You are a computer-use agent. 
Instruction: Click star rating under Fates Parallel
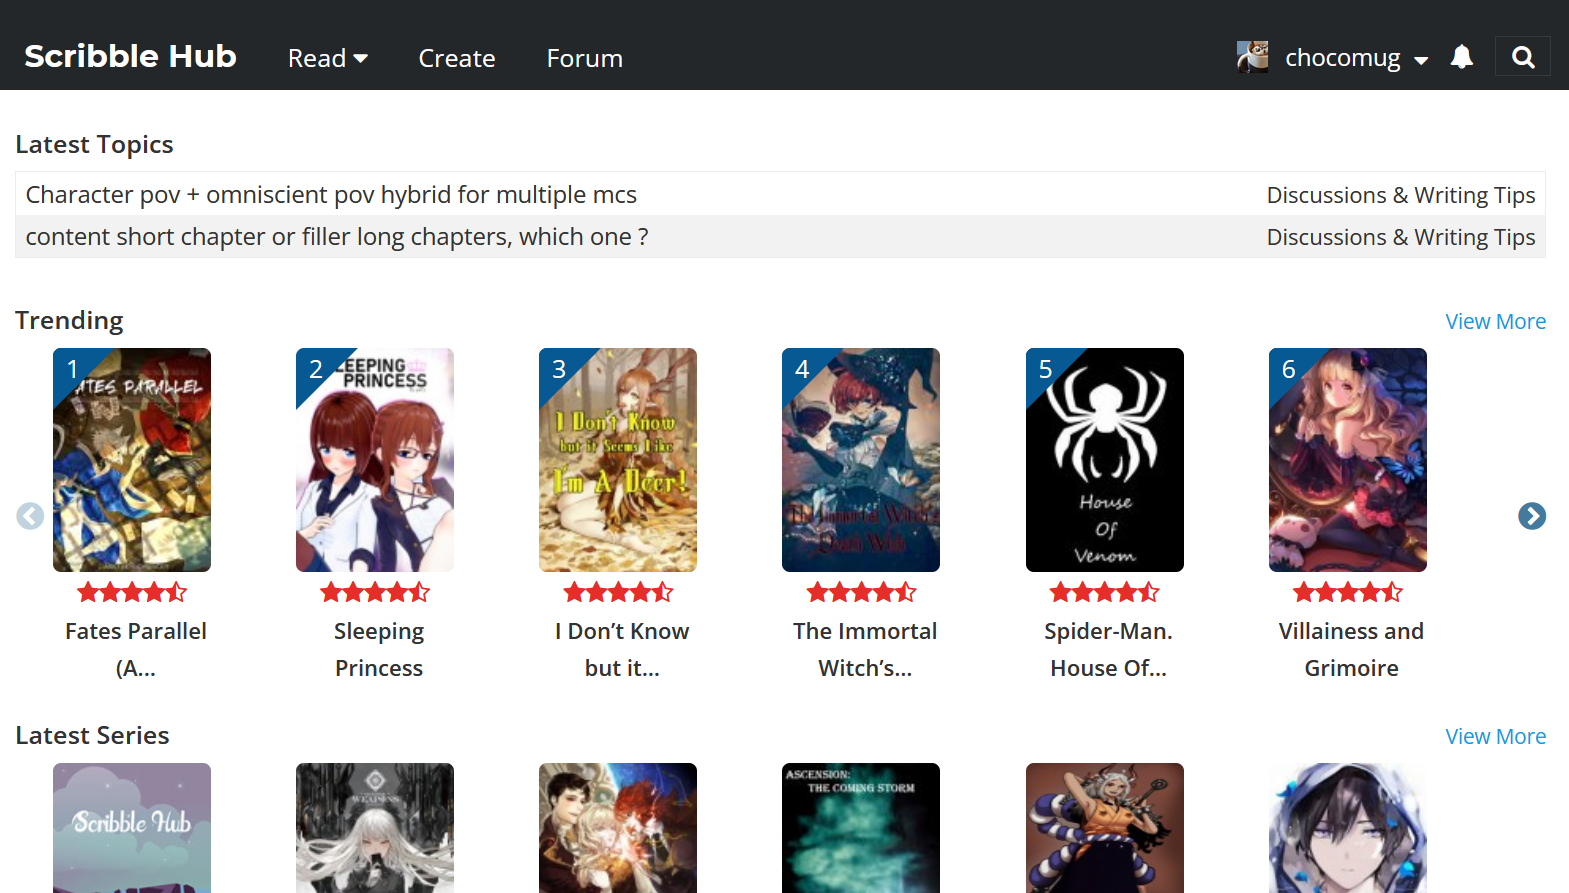pos(132,592)
